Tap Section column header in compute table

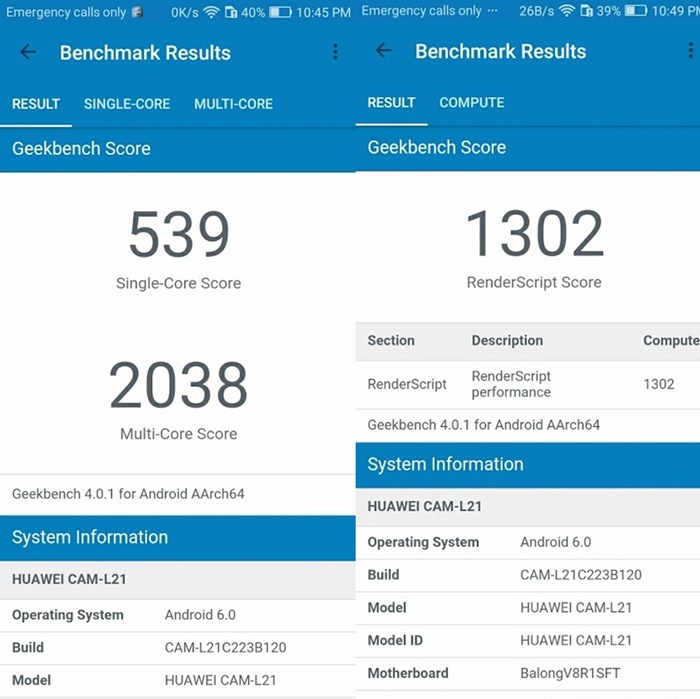391,341
